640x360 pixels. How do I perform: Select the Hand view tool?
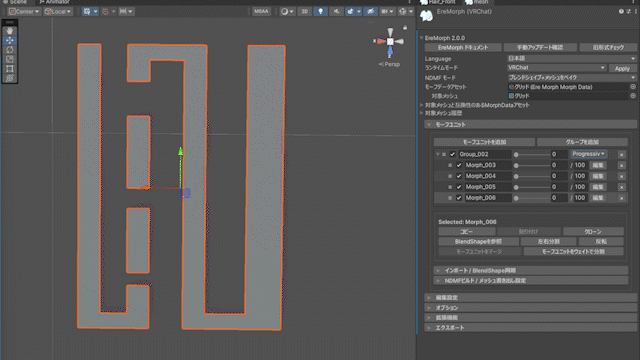pyautogui.click(x=10, y=31)
